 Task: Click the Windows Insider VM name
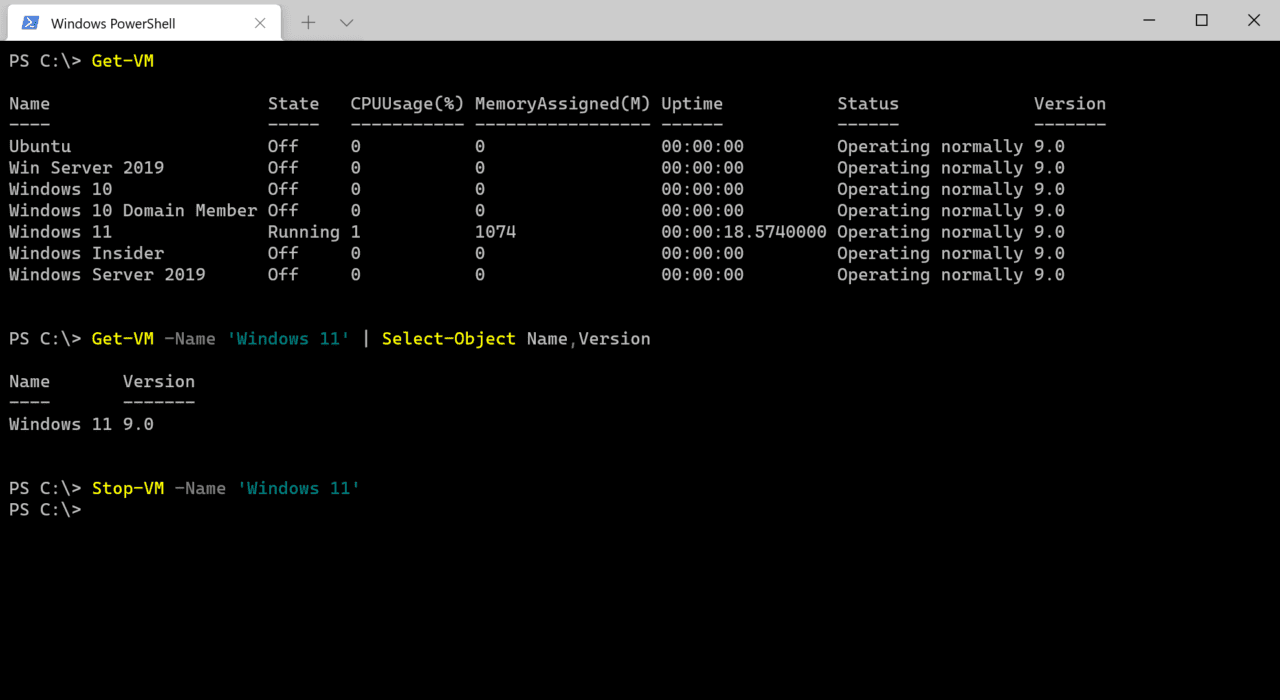(86, 254)
